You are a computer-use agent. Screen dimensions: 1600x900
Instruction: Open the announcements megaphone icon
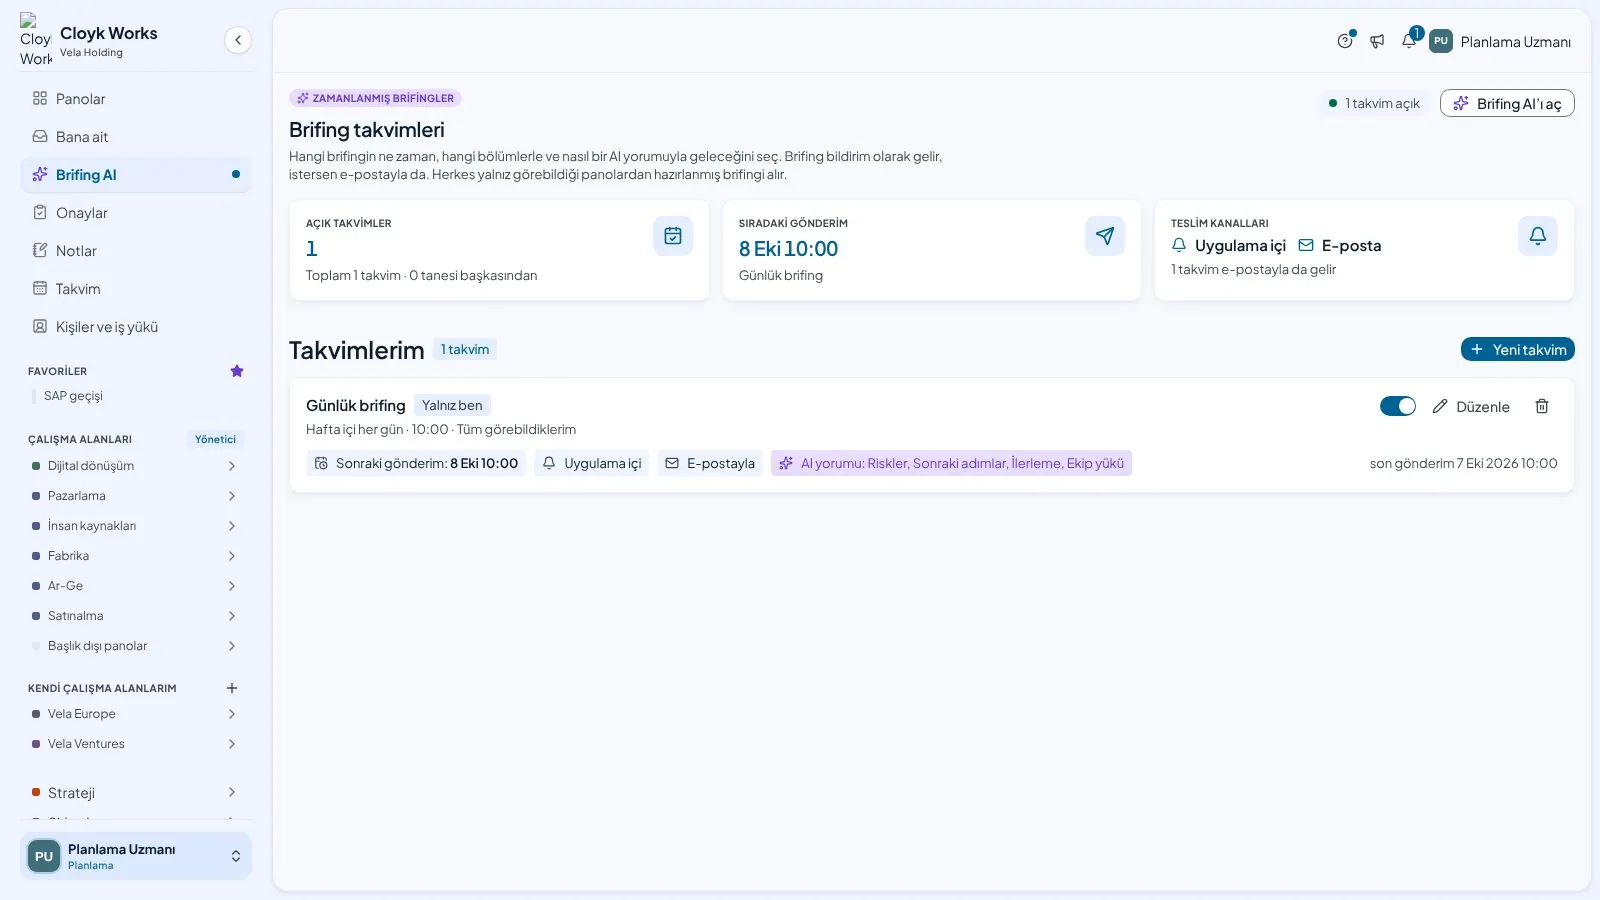coord(1377,41)
